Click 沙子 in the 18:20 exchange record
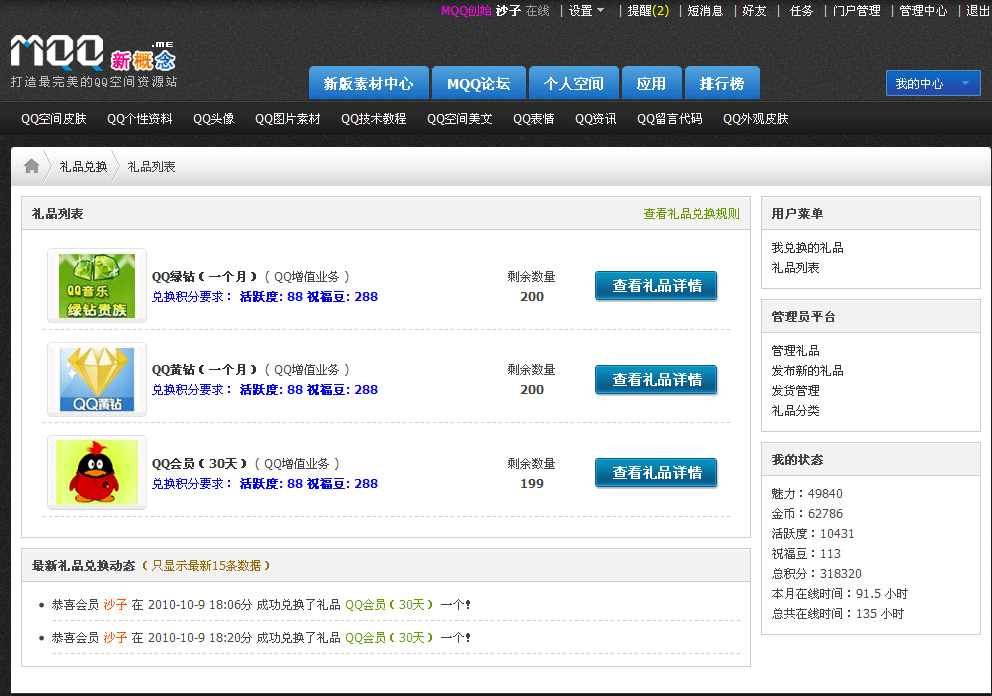992x696 pixels. [x=115, y=638]
